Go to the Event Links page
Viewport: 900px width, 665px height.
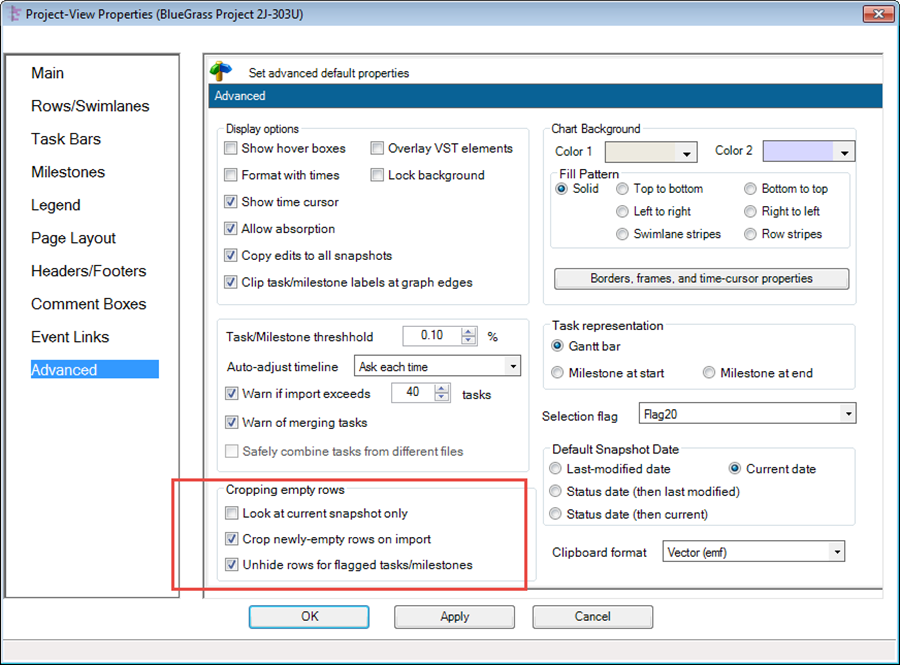point(70,337)
